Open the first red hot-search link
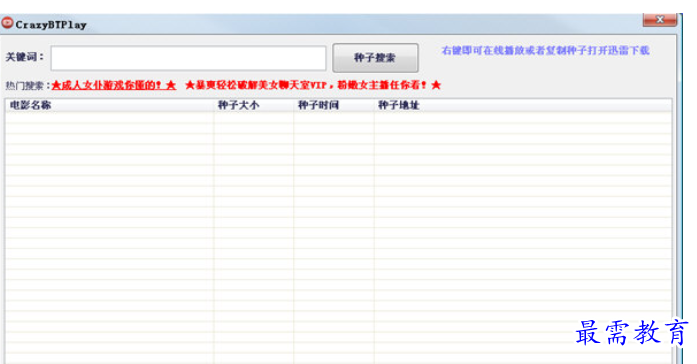Screen dimensions: 697x364 coord(114,85)
